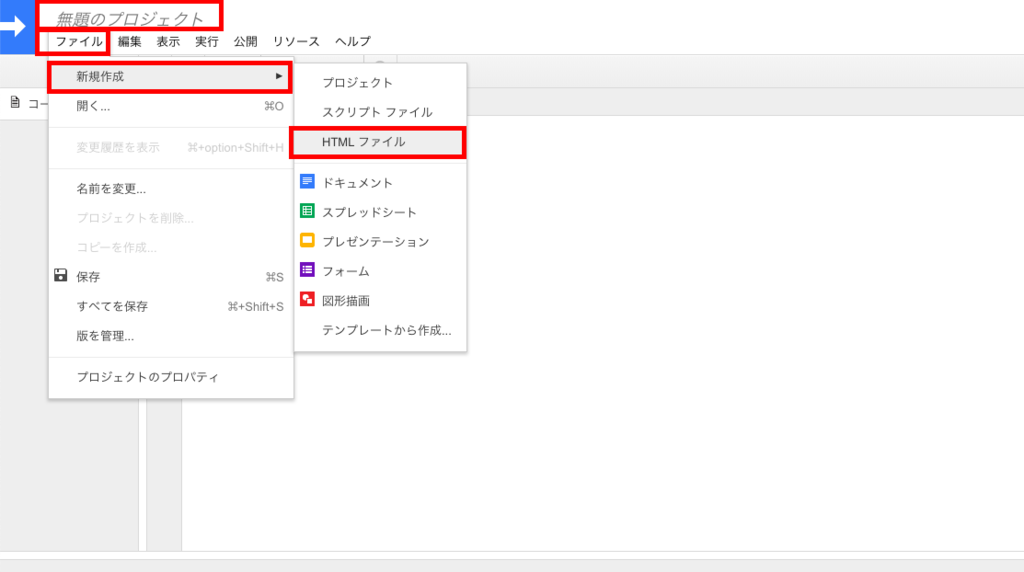This screenshot has height=572, width=1024.
Task: Click the file icon in the sidebar
Action: coord(15,103)
